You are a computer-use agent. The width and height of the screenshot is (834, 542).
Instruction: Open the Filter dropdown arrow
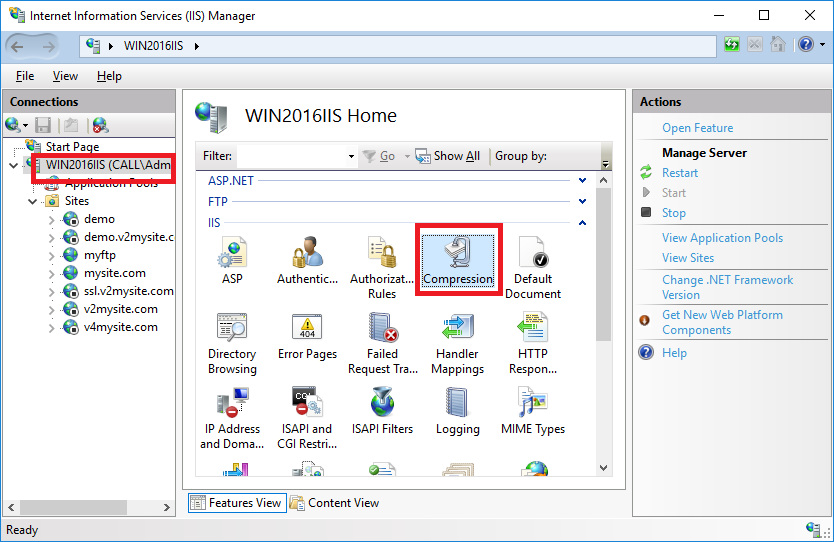point(351,157)
